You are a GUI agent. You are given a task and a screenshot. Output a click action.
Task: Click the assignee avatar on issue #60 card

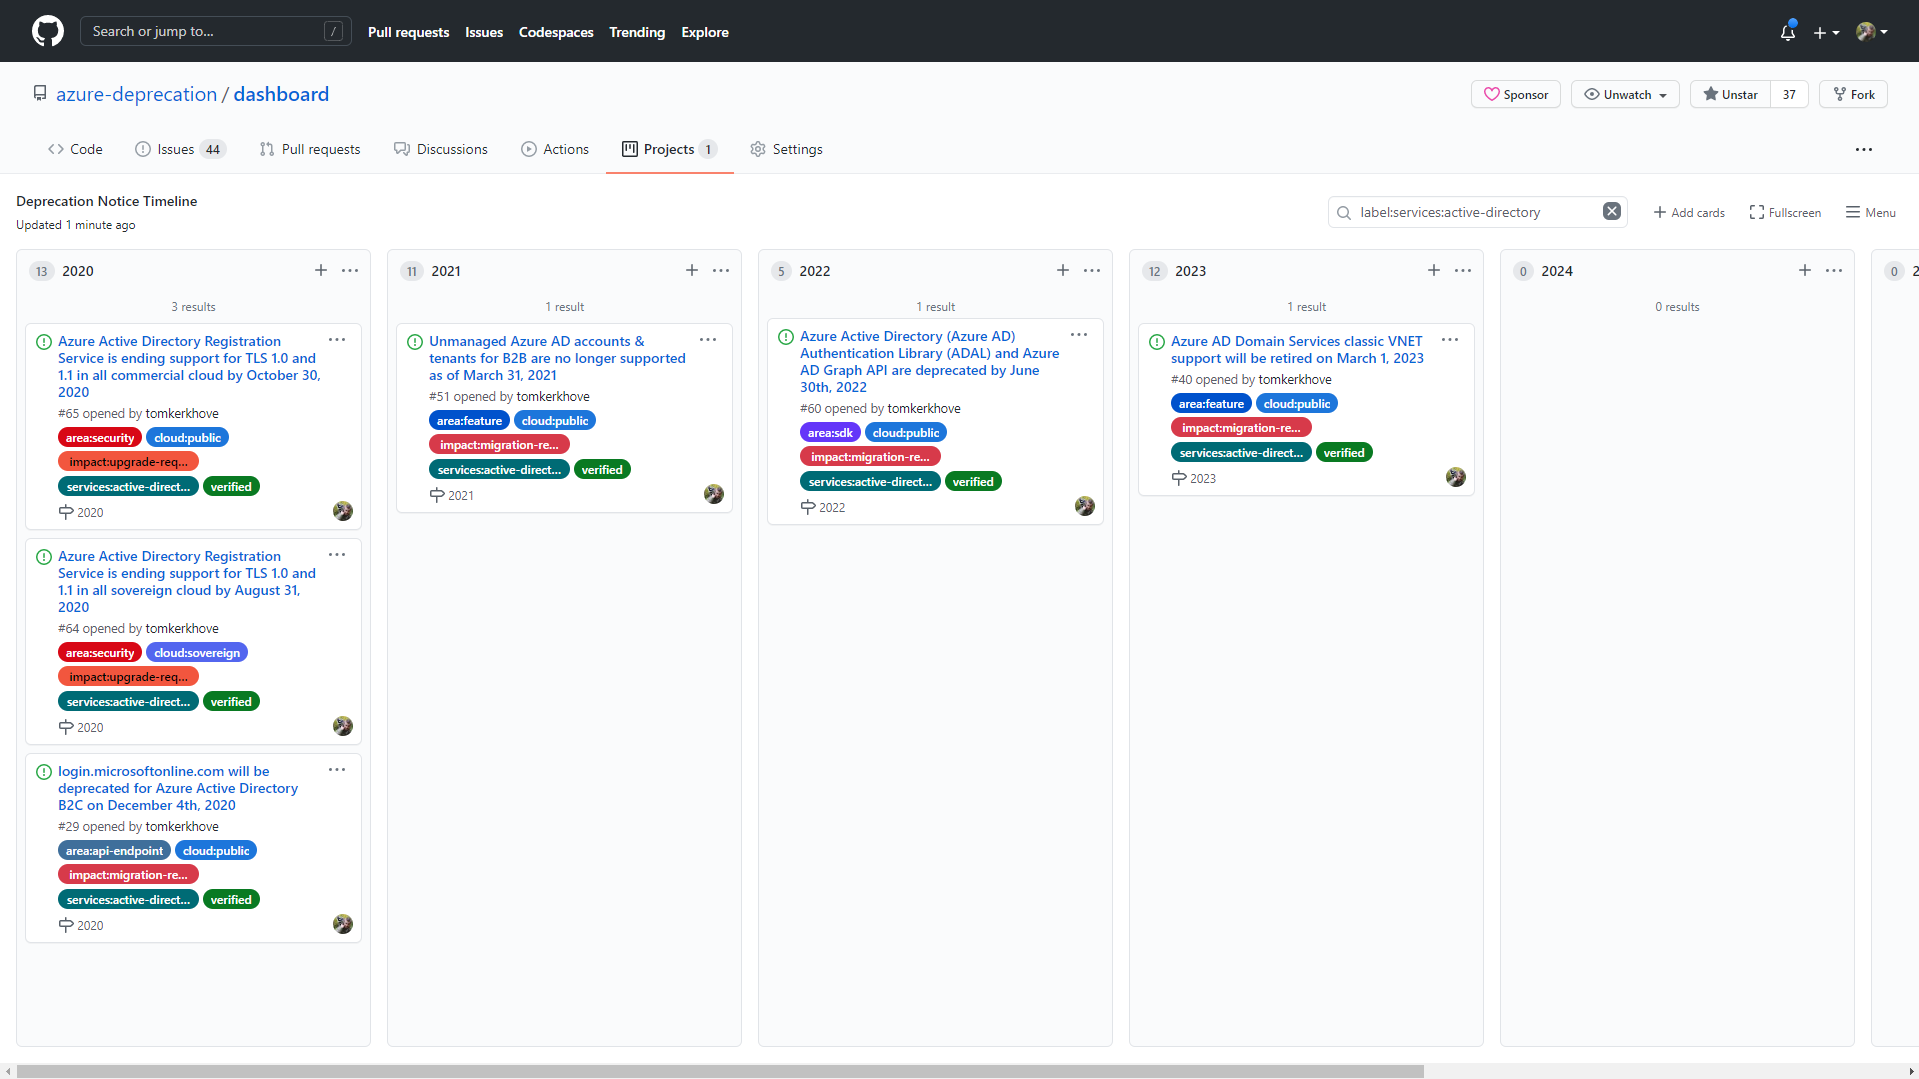coord(1085,506)
